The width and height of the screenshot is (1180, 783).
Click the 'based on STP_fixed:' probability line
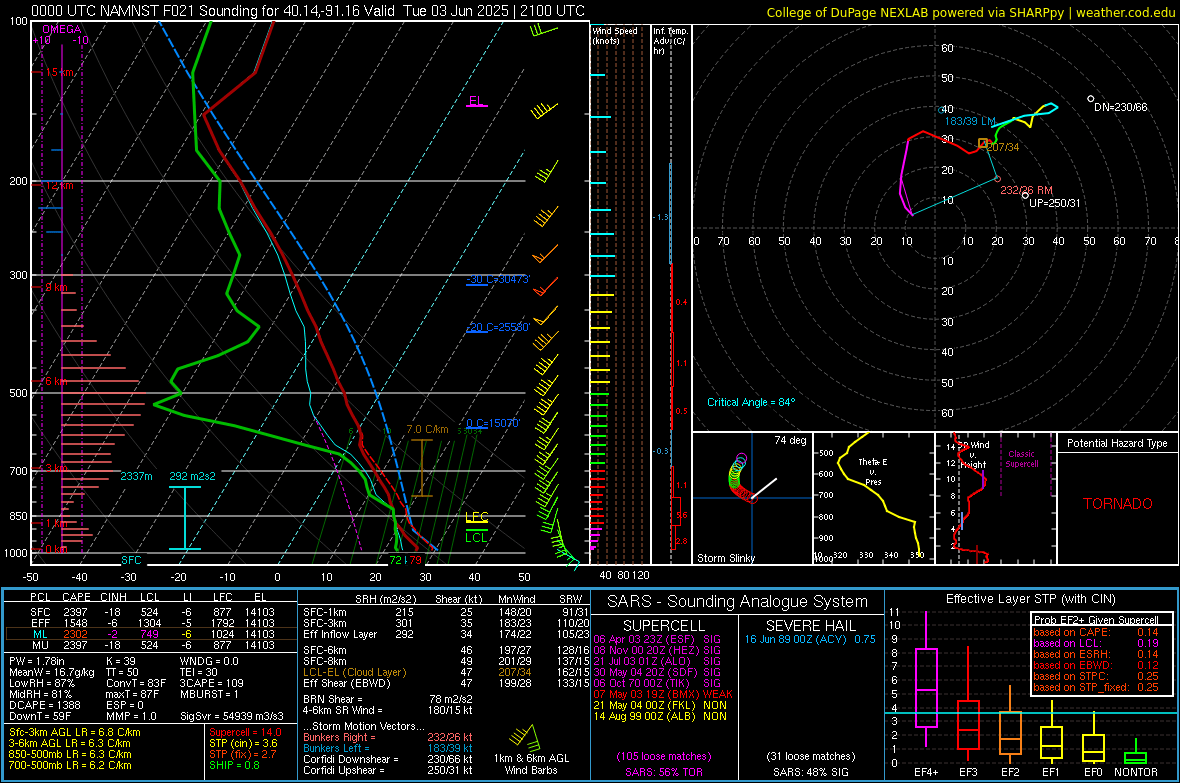(1096, 687)
